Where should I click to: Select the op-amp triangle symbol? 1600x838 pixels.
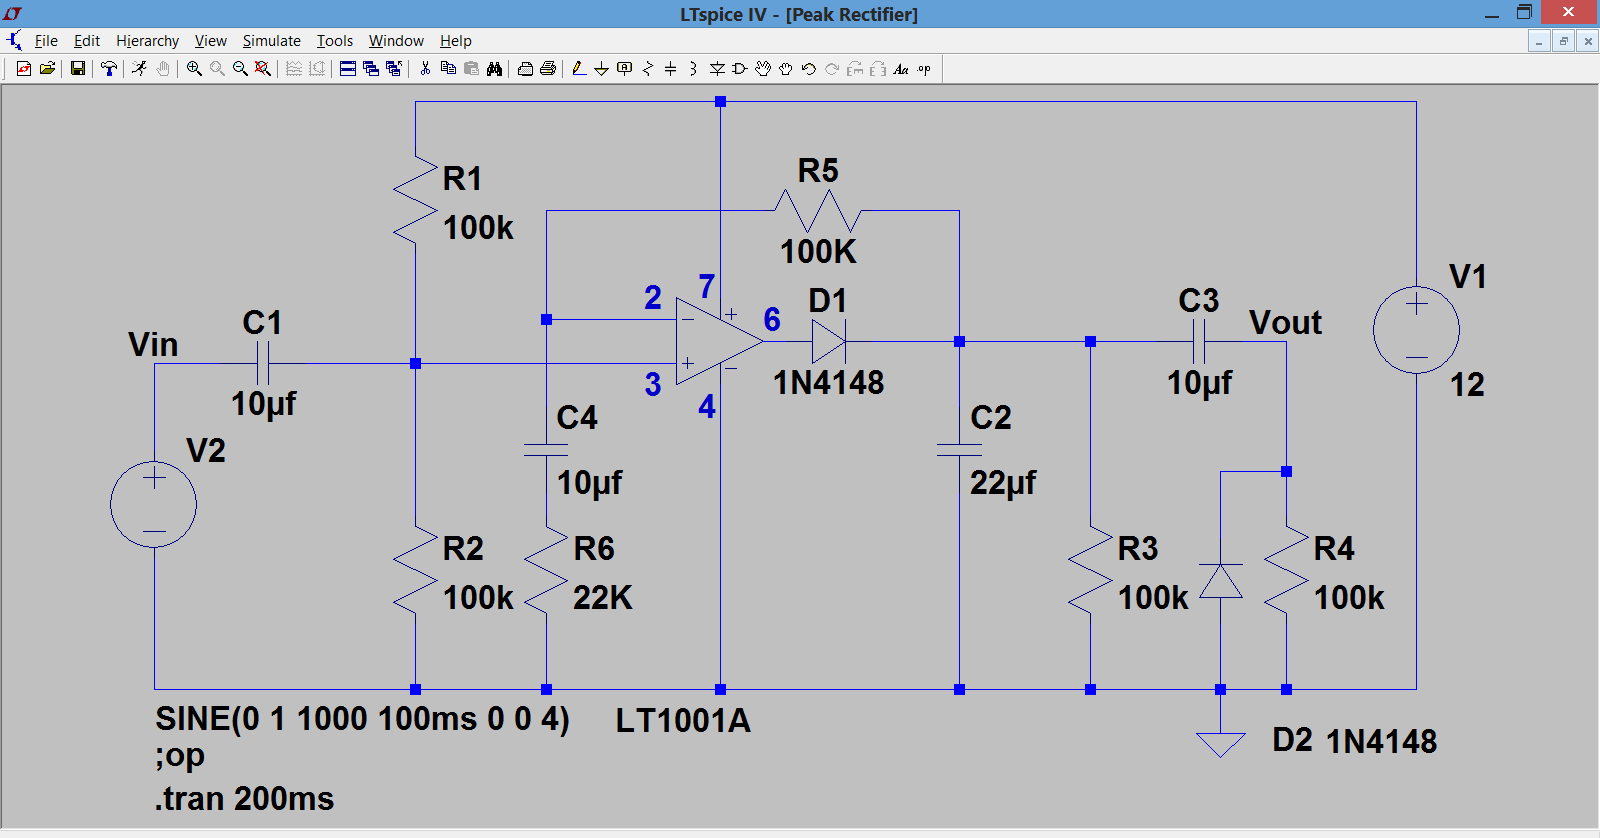[719, 341]
